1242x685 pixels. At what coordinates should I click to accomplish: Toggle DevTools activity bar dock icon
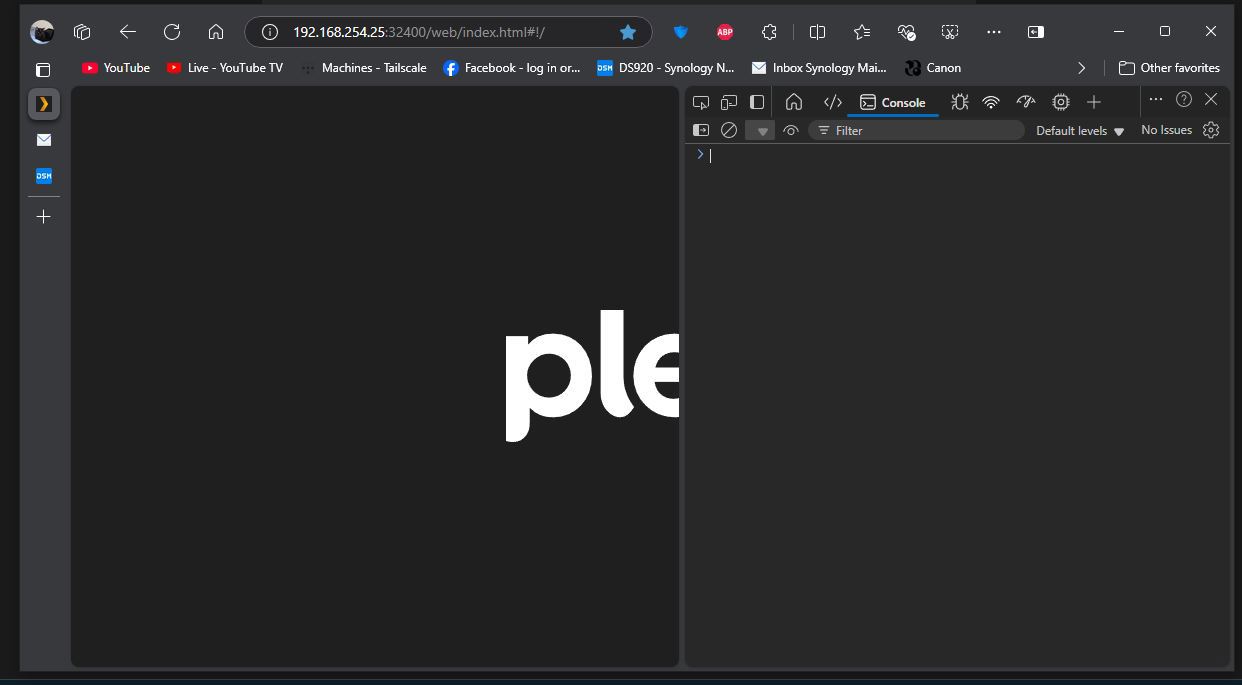(x=757, y=102)
